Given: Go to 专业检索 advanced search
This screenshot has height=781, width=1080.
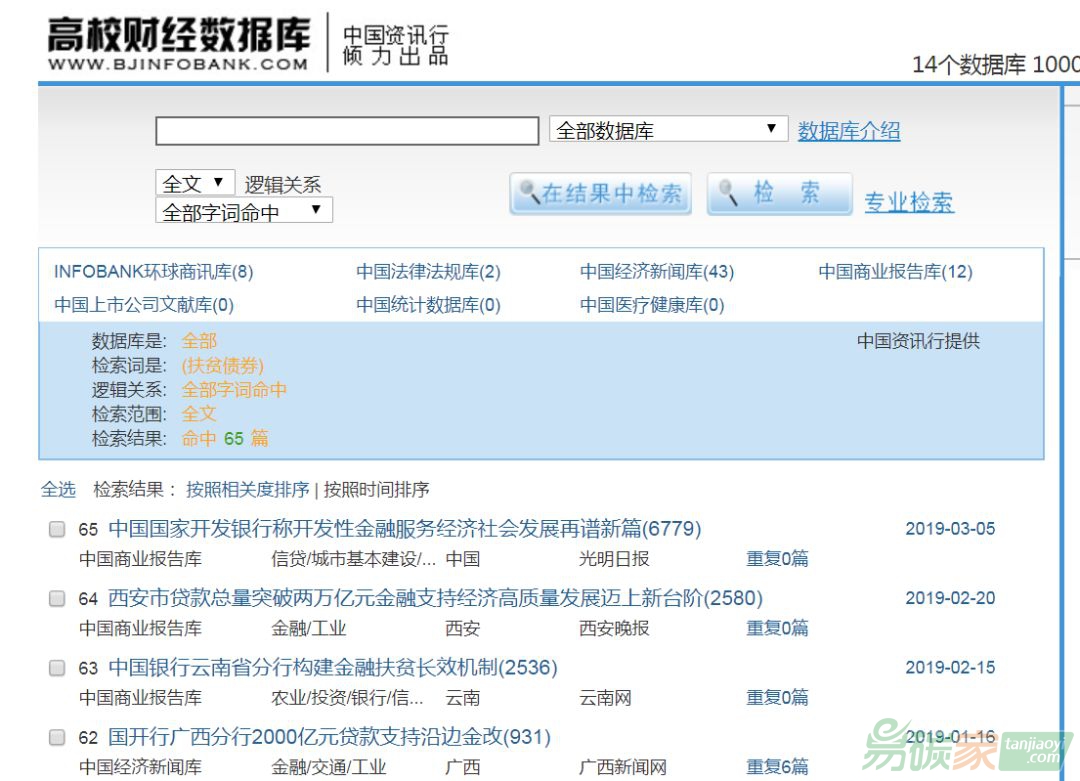Looking at the screenshot, I should click(x=908, y=202).
